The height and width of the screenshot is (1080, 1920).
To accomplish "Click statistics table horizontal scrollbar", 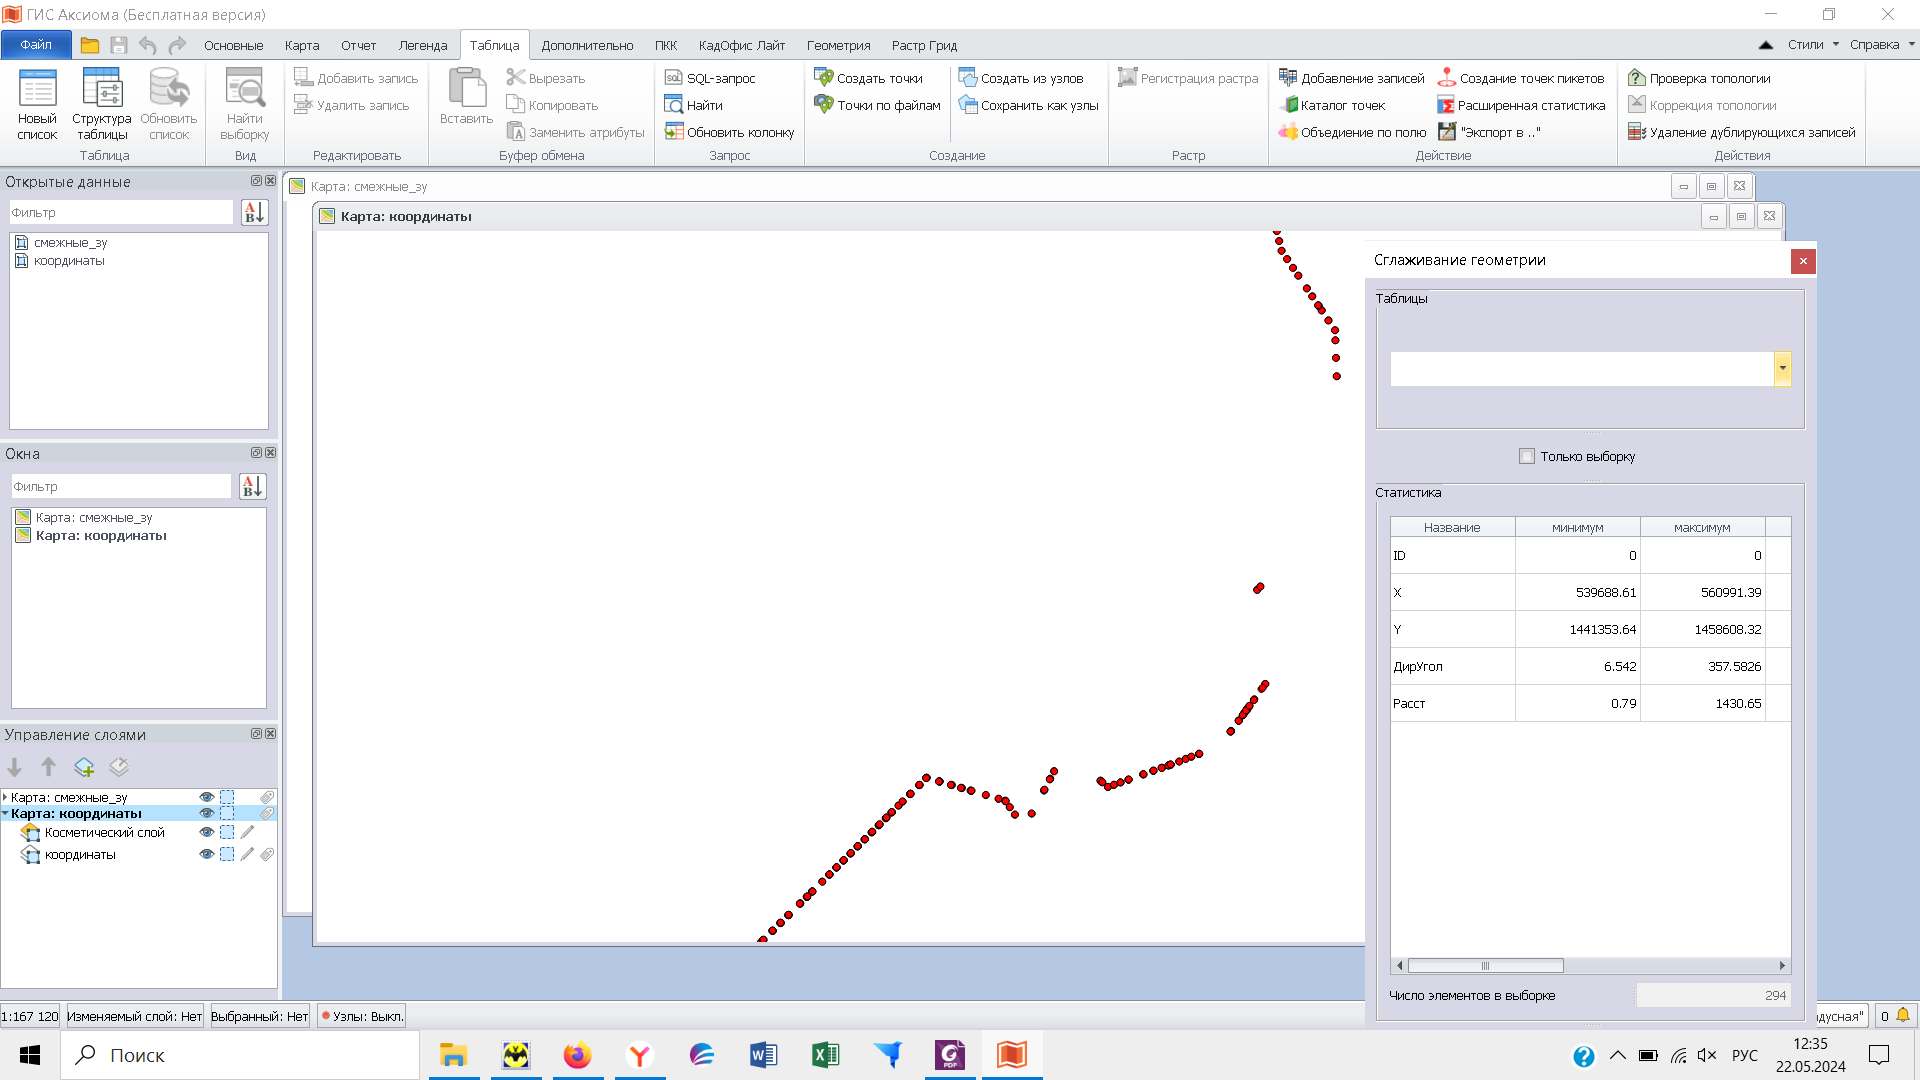I will pos(1485,966).
